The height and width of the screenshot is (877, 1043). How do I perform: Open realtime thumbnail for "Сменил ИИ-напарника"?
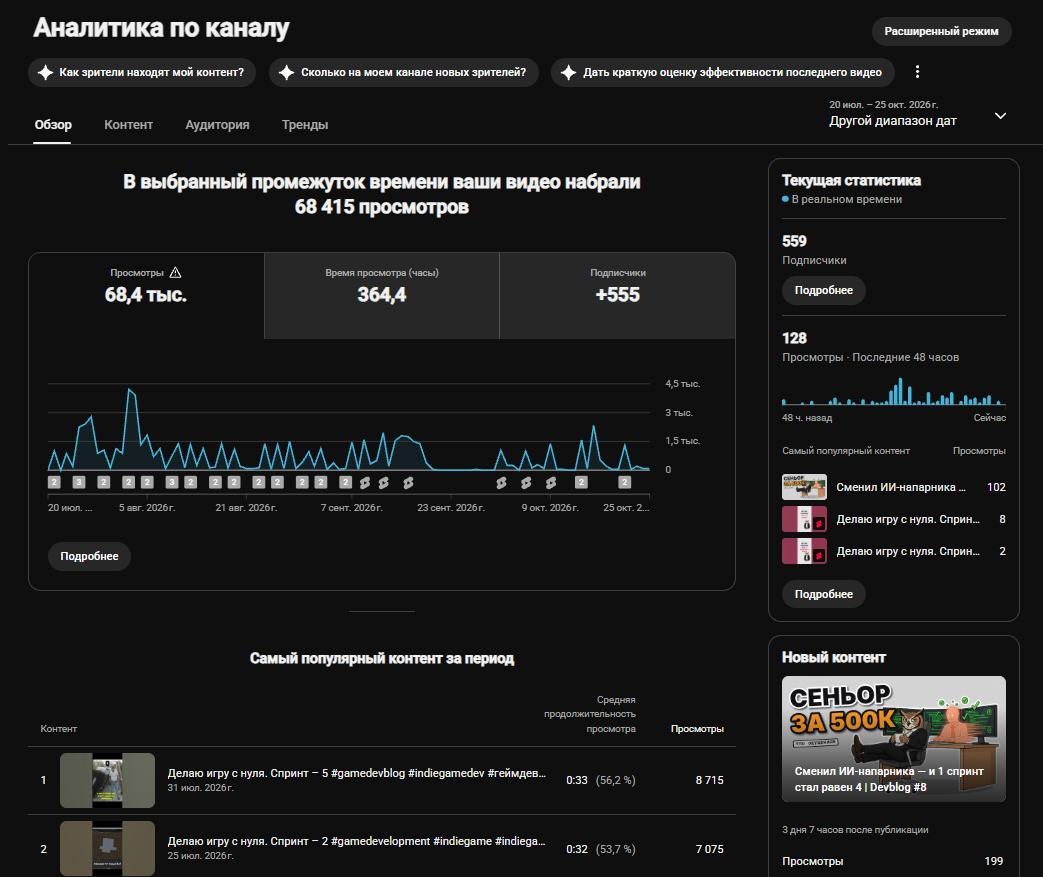click(x=804, y=487)
